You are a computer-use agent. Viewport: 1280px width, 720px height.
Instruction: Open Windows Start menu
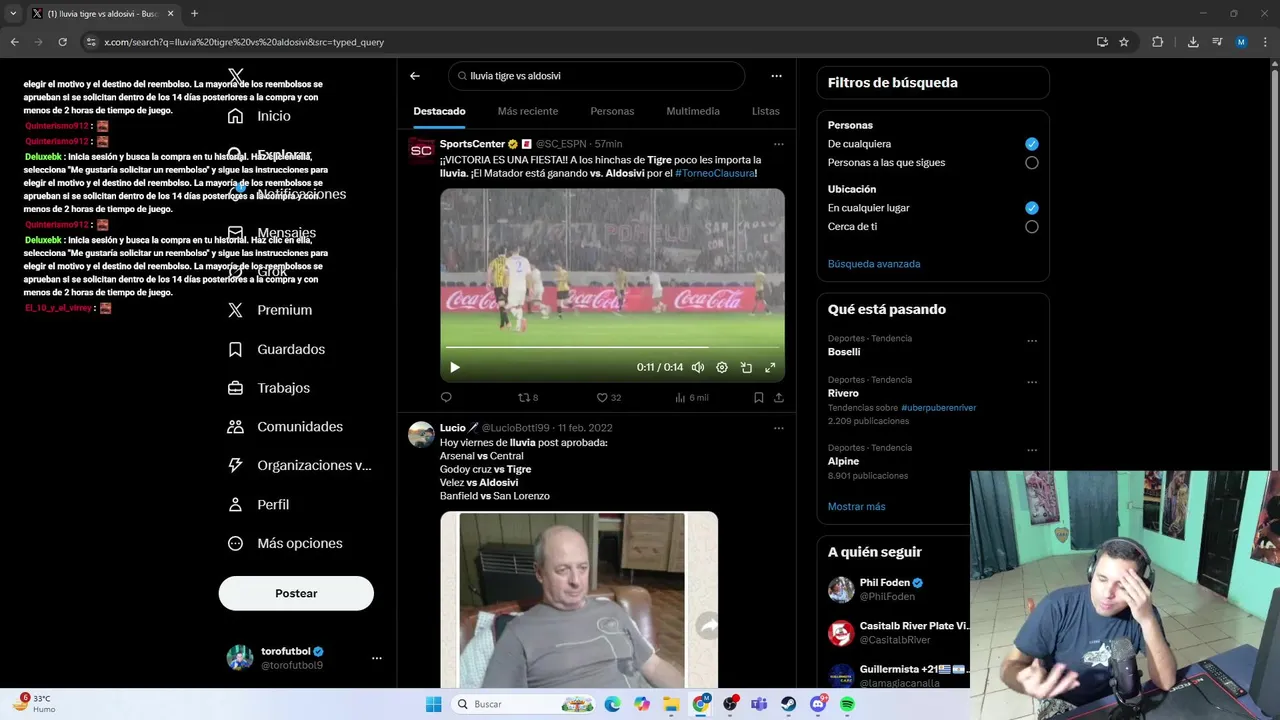pos(433,704)
